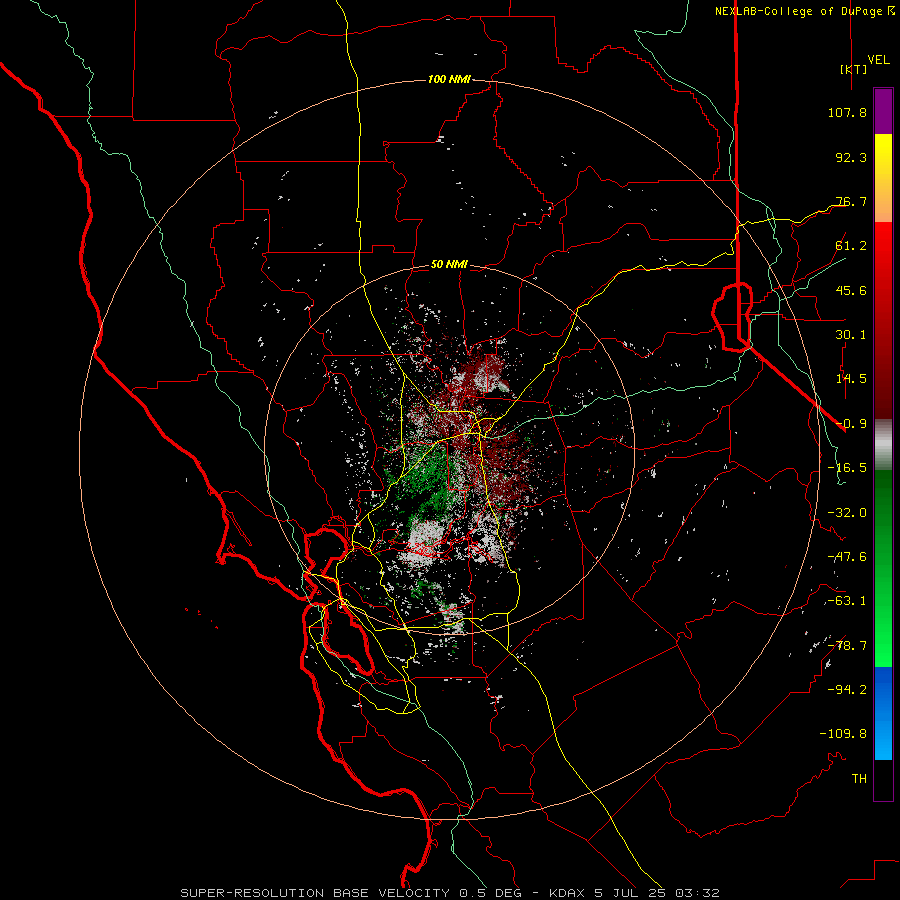Click the blue segment of velocity color bar

tap(883, 713)
